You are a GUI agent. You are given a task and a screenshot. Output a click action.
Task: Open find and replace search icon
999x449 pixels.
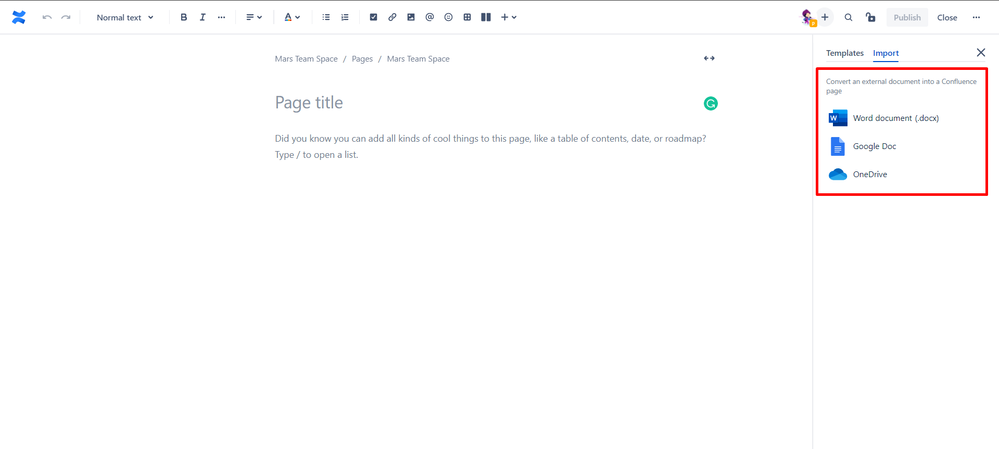(x=848, y=18)
